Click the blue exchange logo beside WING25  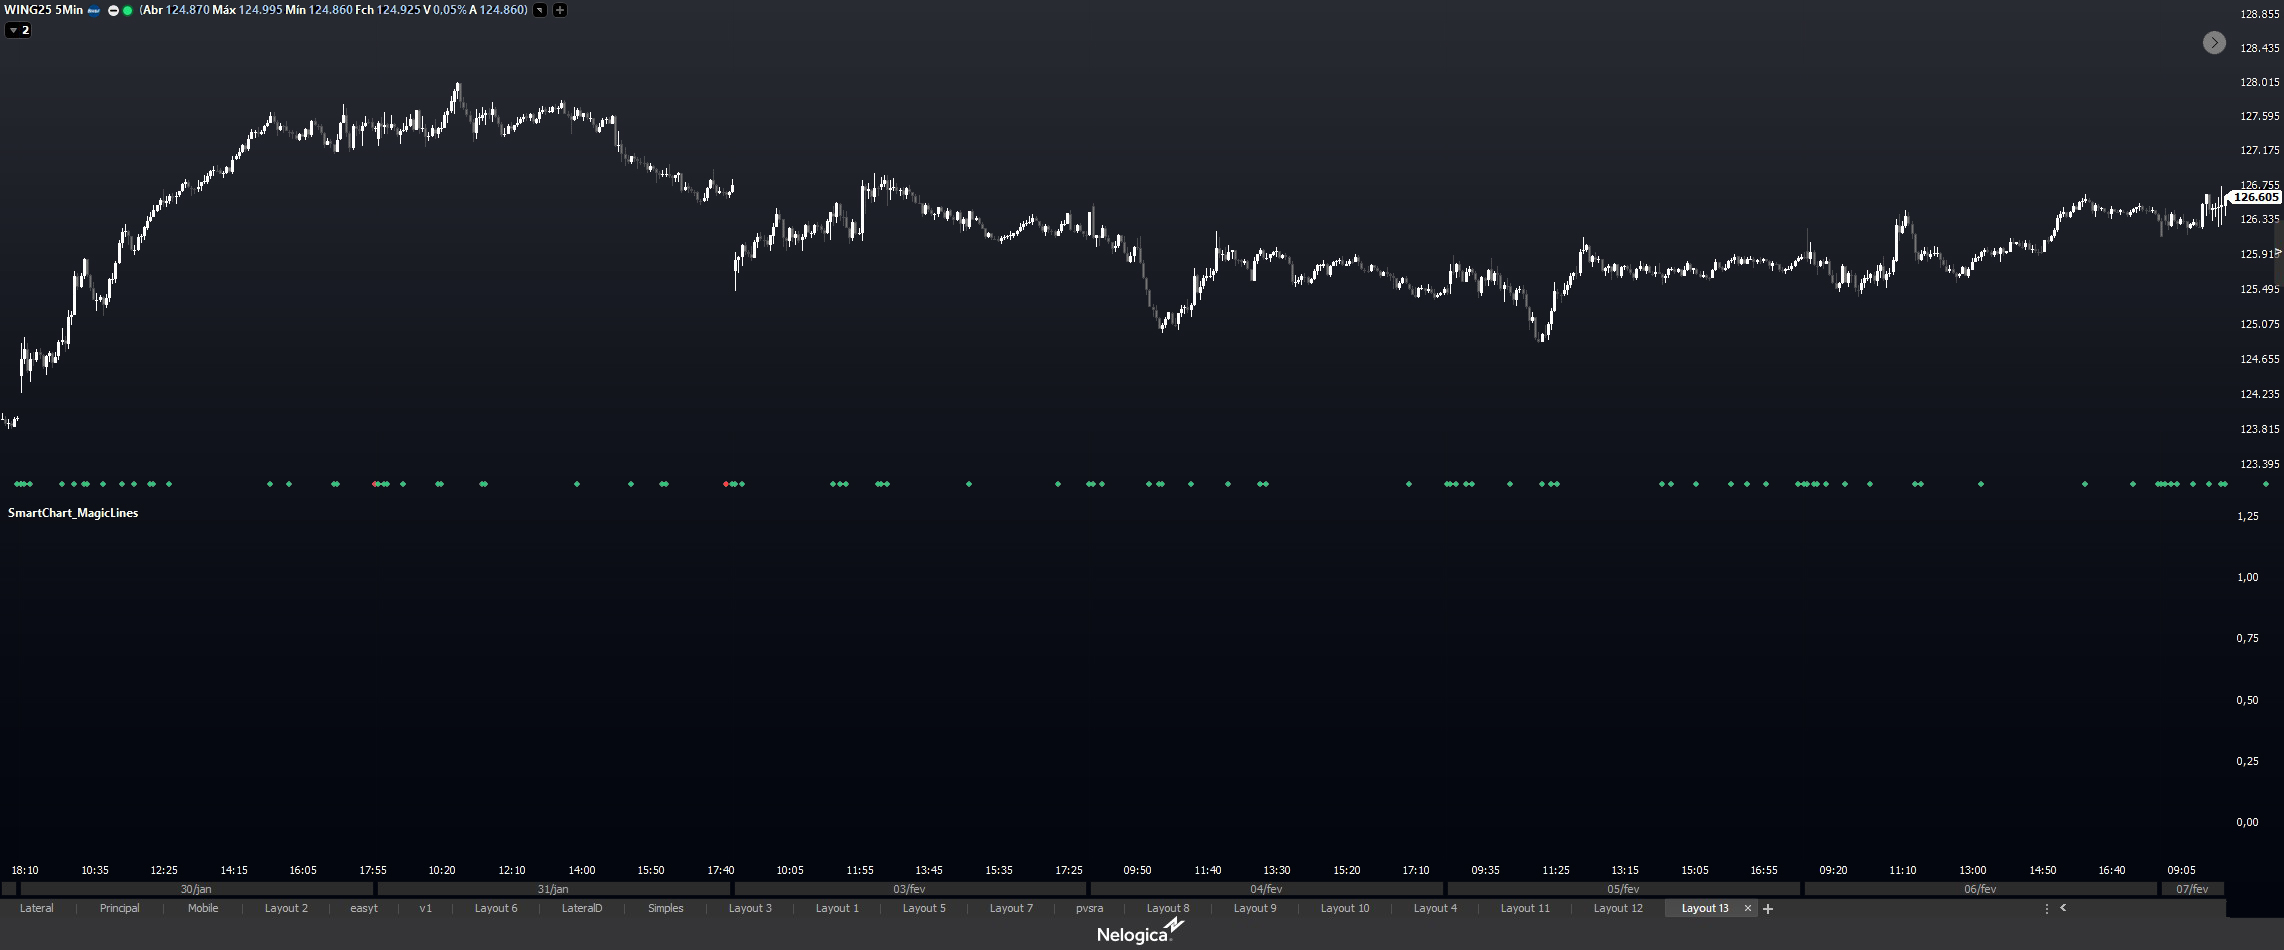(94, 10)
